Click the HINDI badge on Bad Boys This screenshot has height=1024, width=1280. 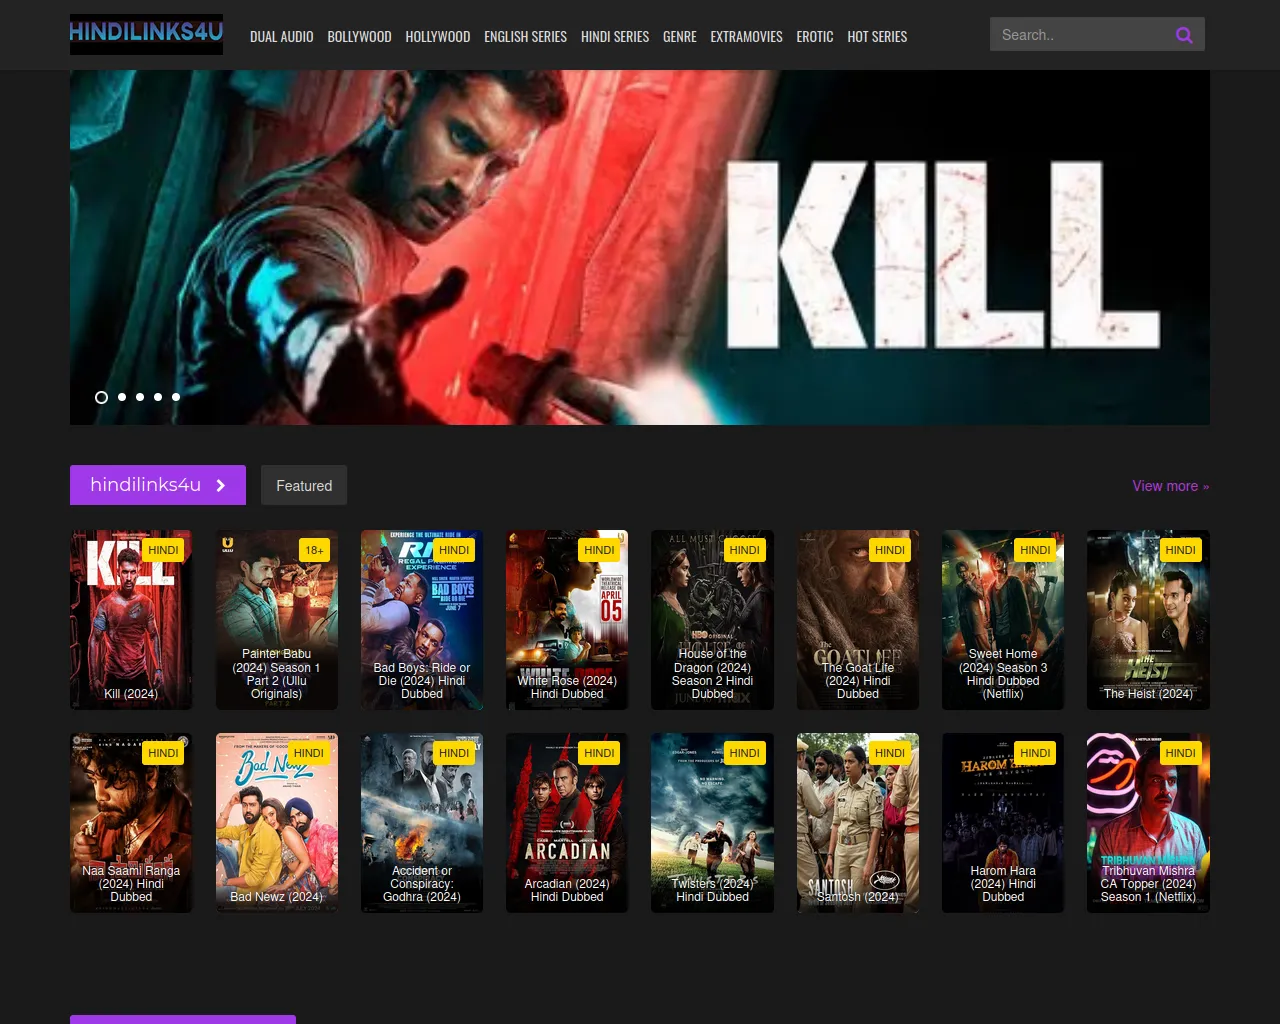(x=454, y=550)
